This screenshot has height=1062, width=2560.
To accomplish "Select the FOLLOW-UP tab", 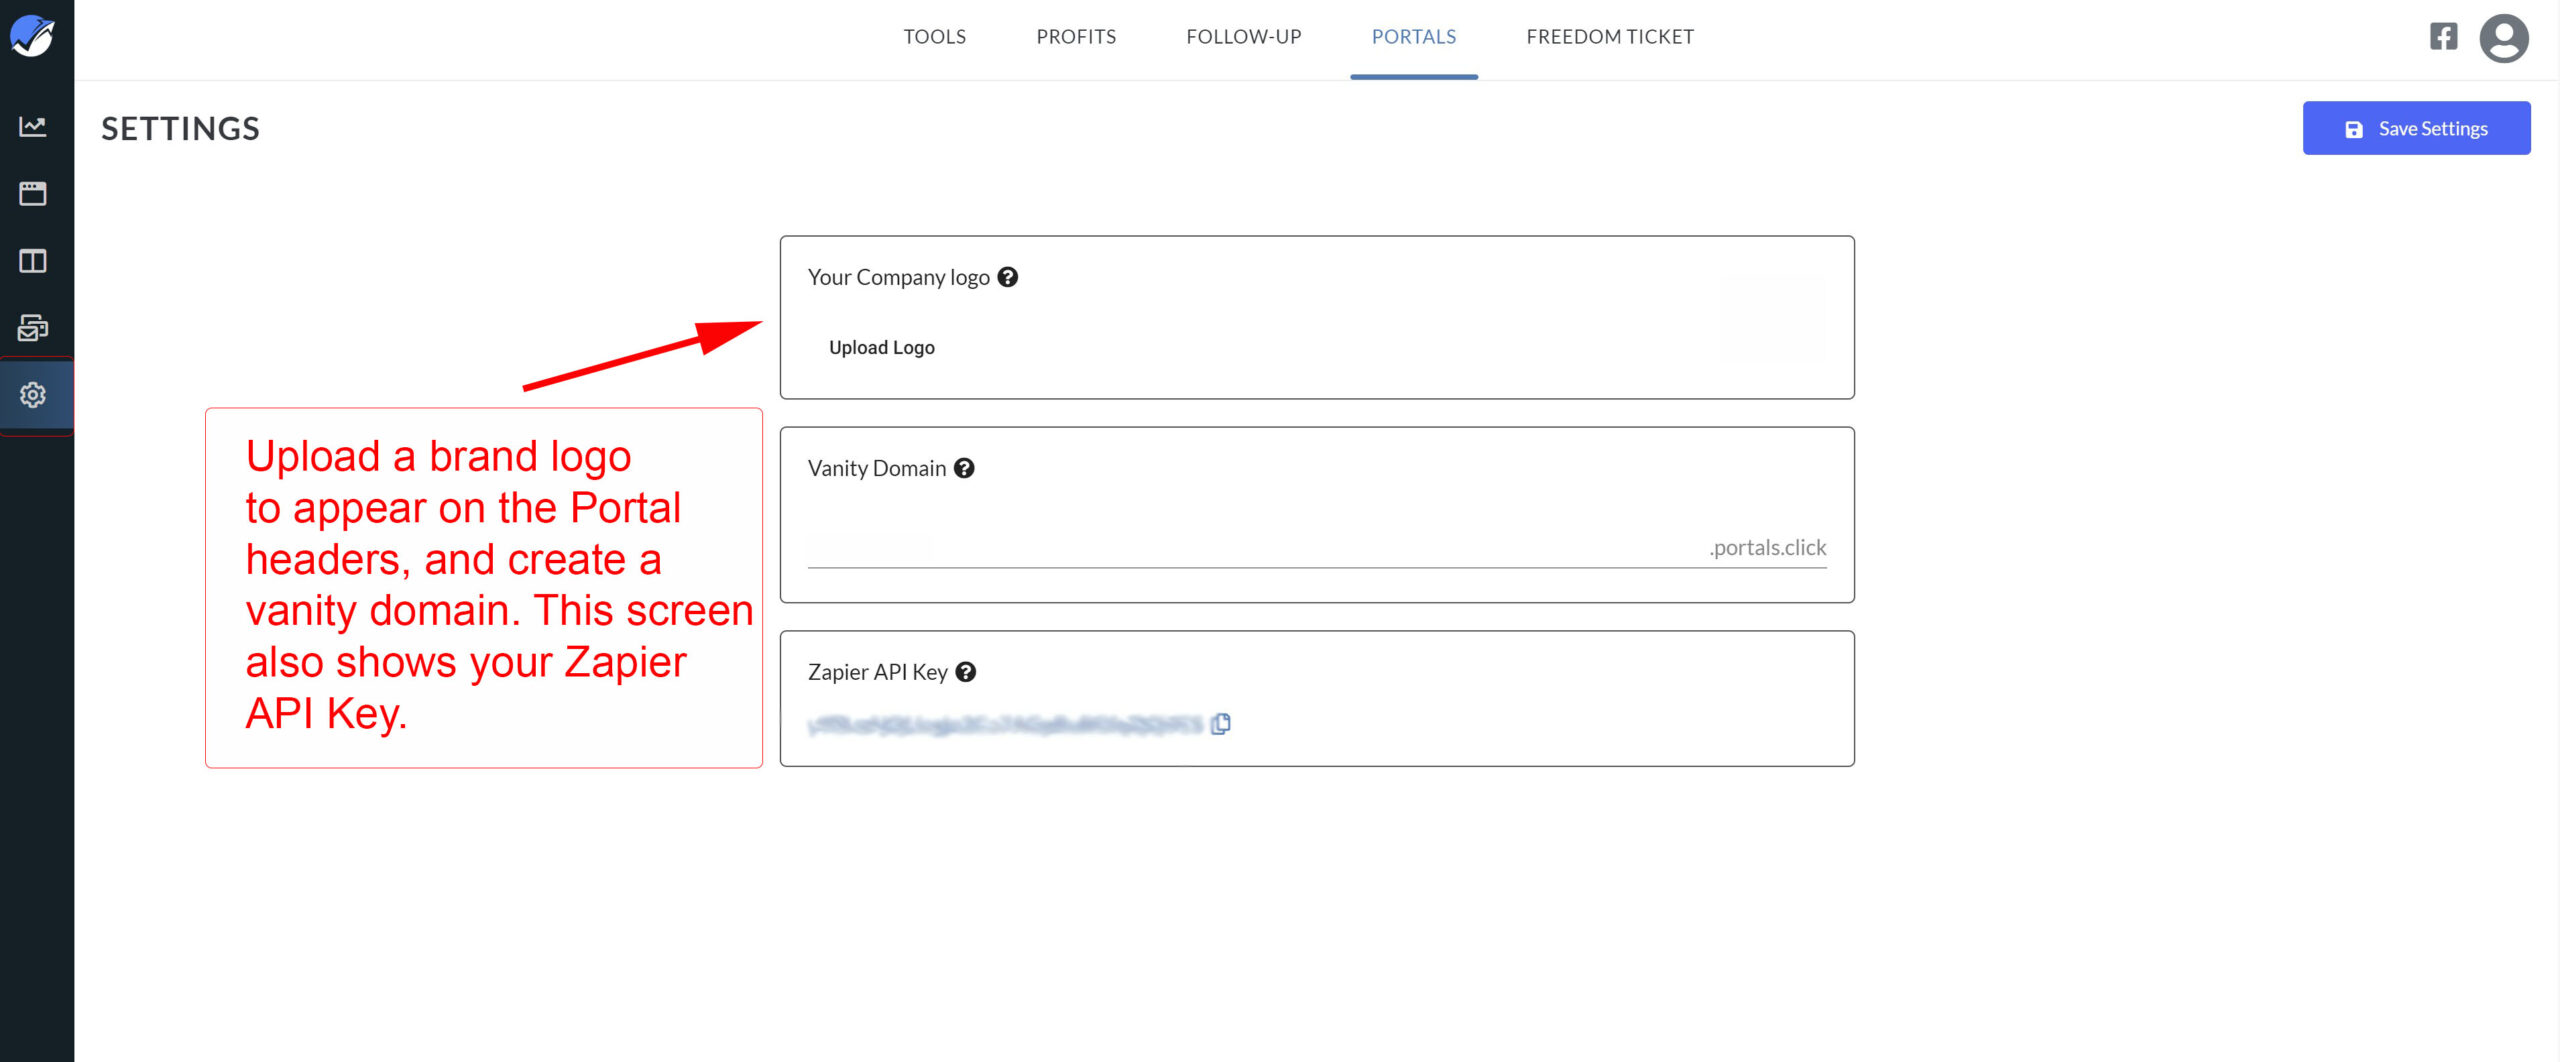I will click(1243, 36).
